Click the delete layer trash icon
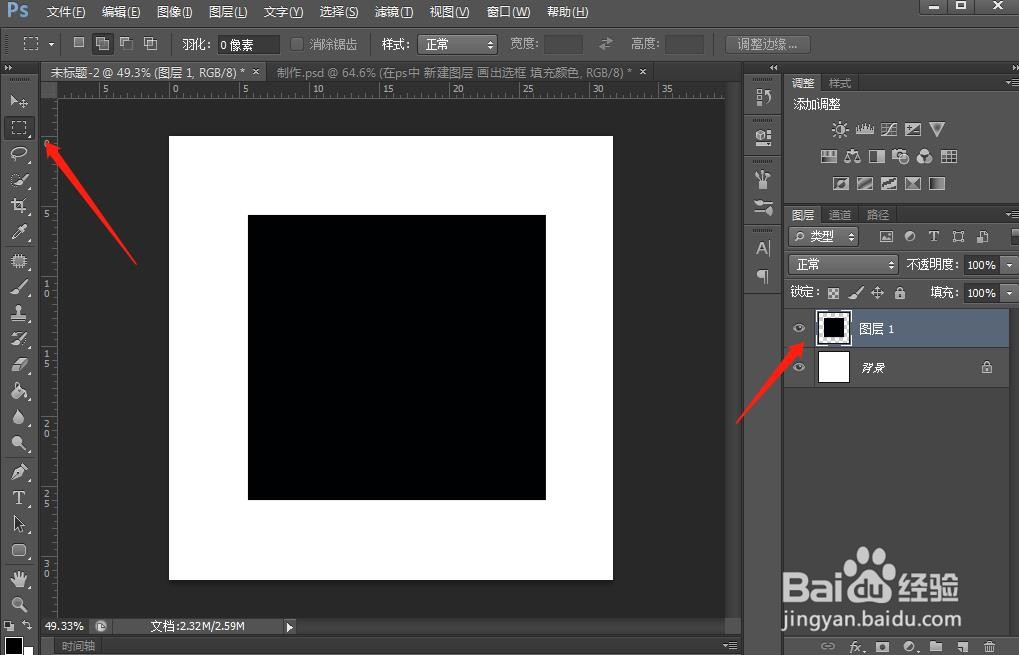This screenshot has width=1019, height=655. click(x=989, y=647)
